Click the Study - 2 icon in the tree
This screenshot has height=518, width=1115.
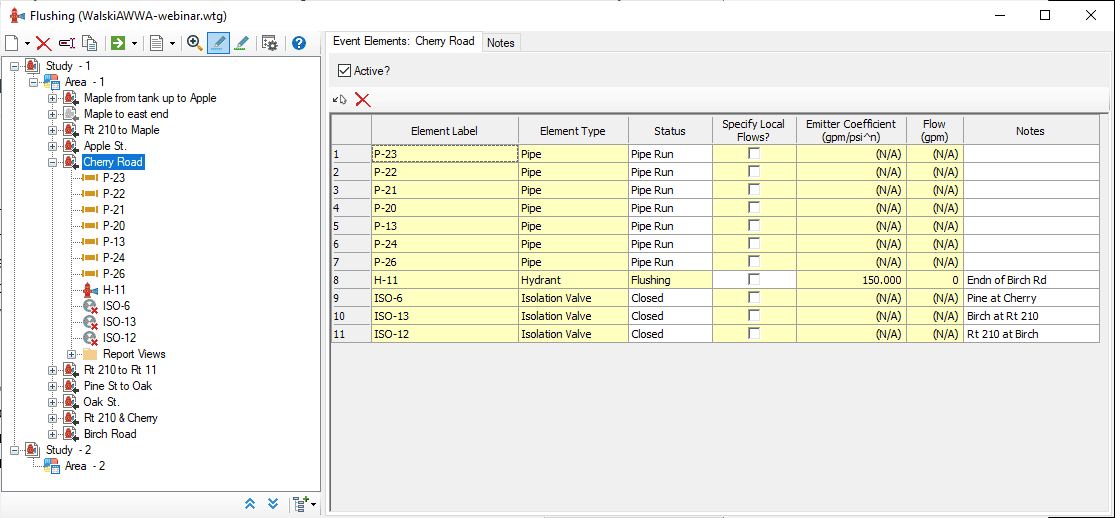[x=33, y=450]
